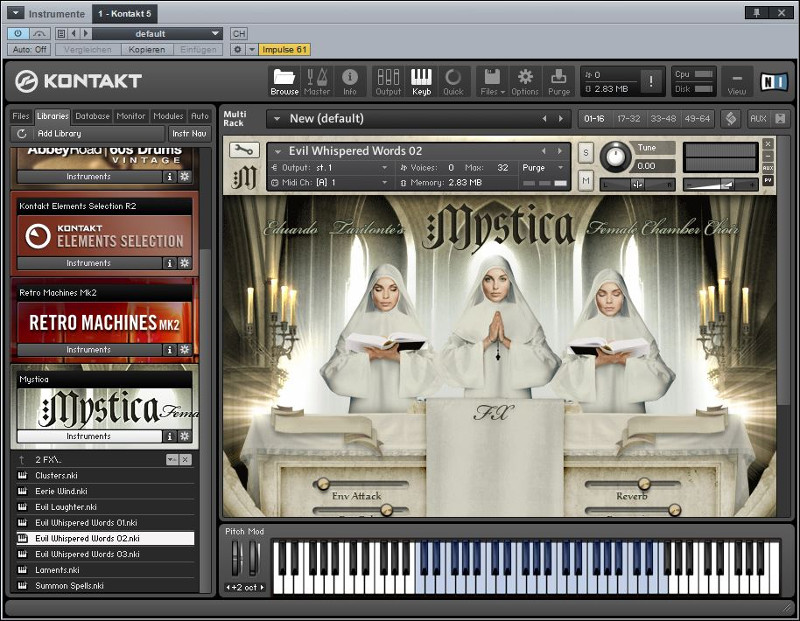Image resolution: width=800 pixels, height=621 pixels.
Task: Show the Info pane
Action: click(349, 81)
